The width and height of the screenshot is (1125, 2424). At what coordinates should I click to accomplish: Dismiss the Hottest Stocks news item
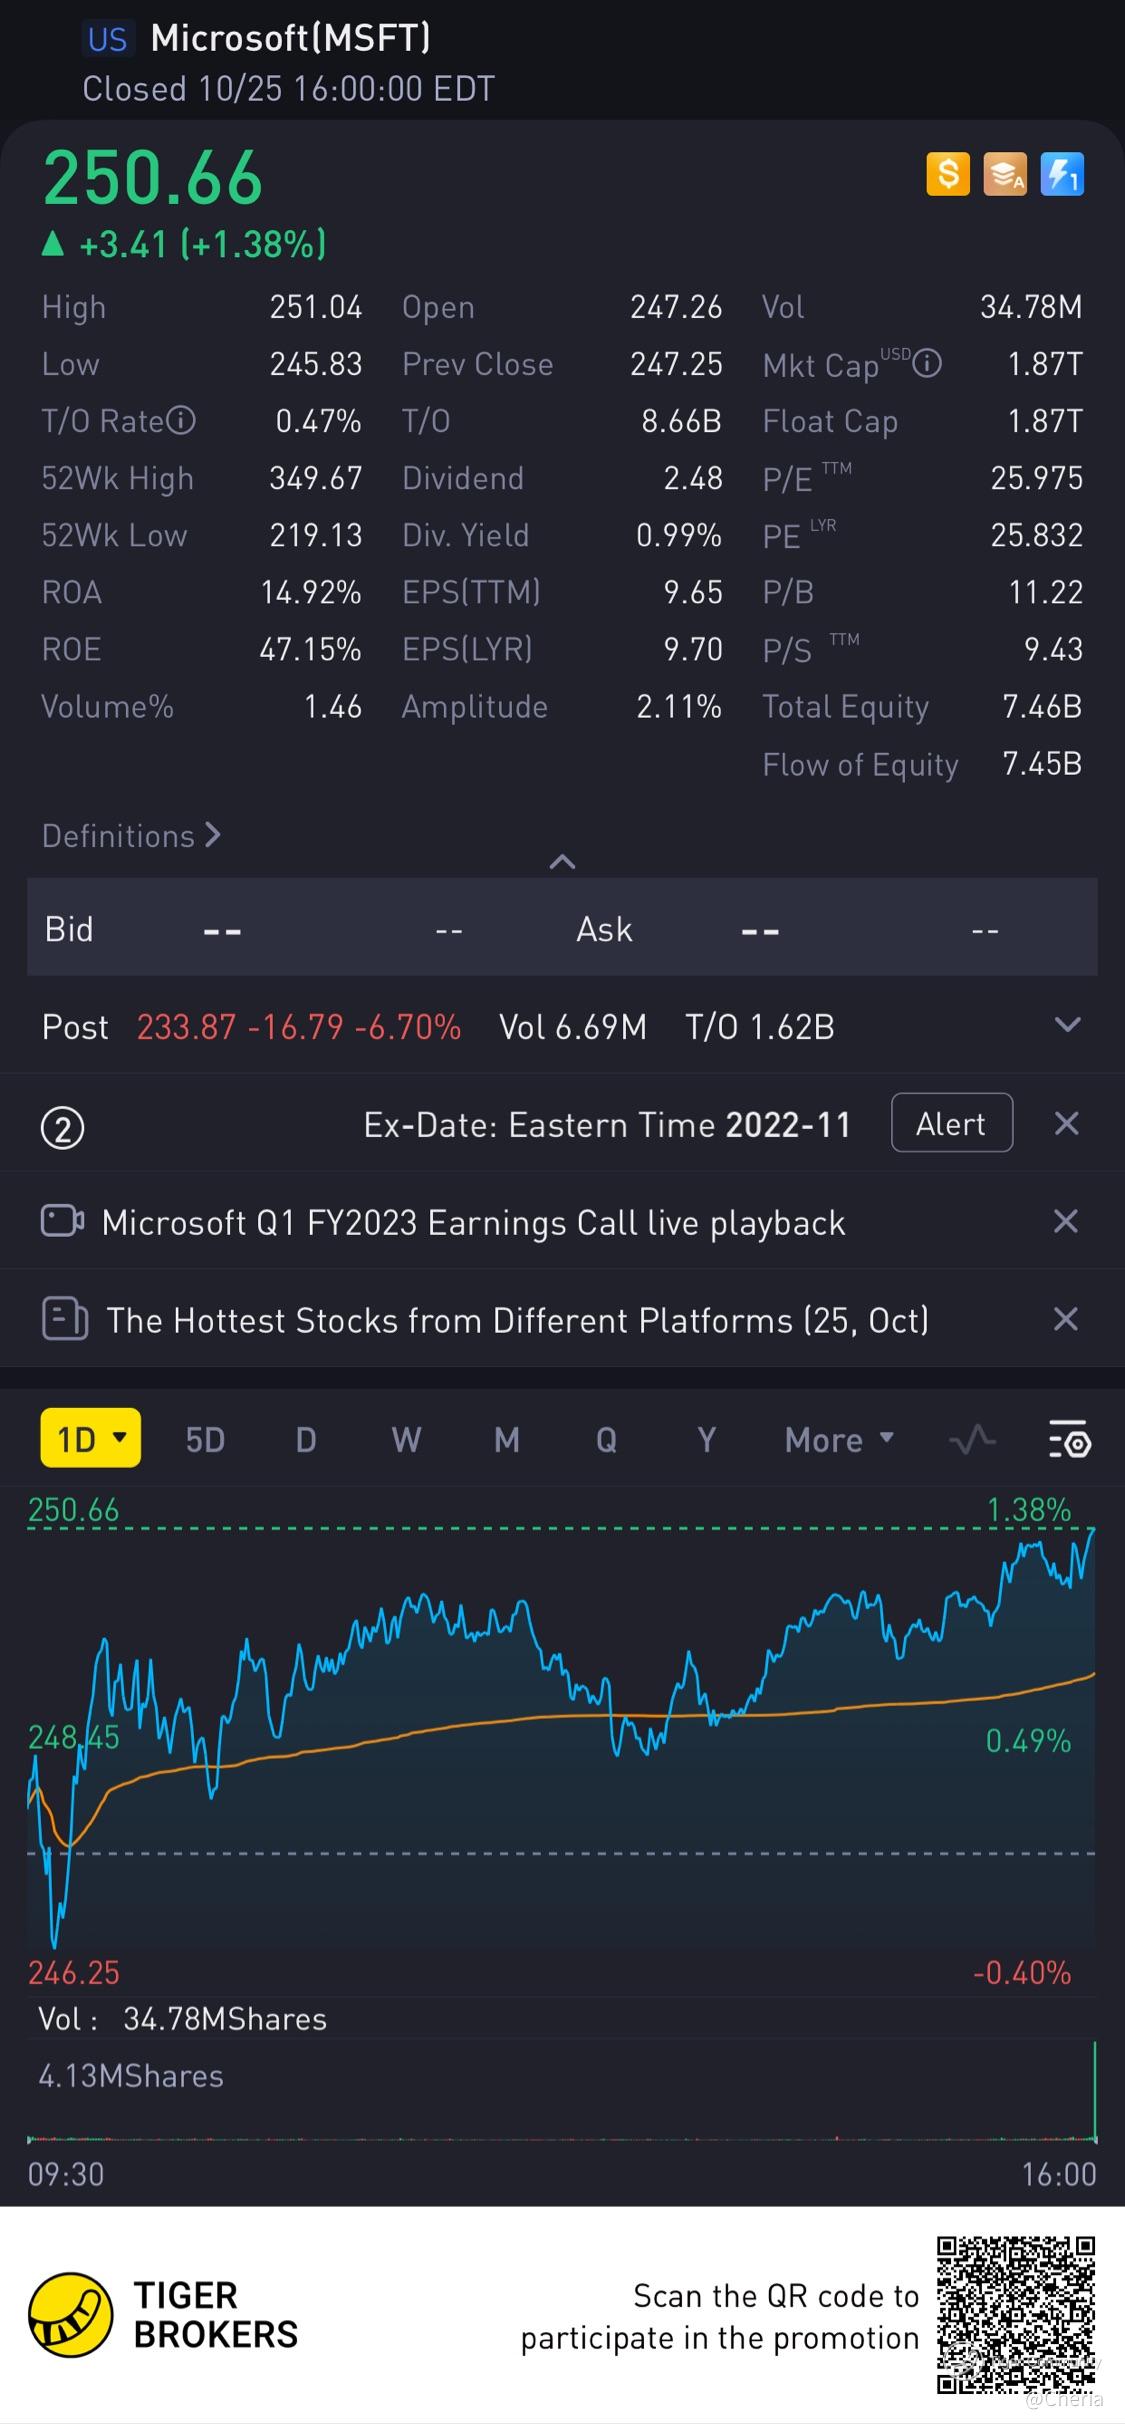1066,1320
